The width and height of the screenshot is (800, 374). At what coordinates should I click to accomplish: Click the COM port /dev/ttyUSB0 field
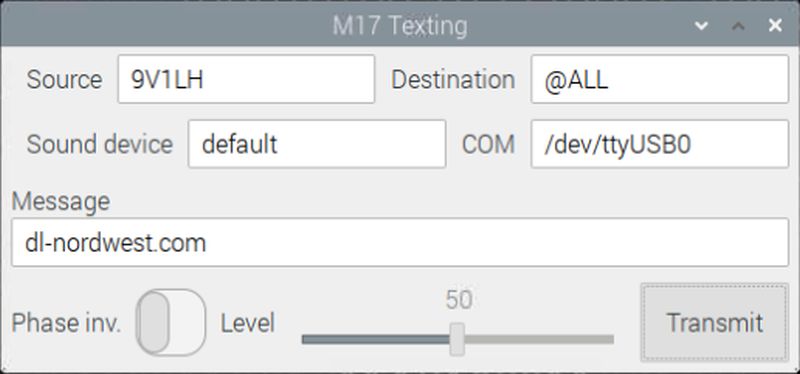660,144
